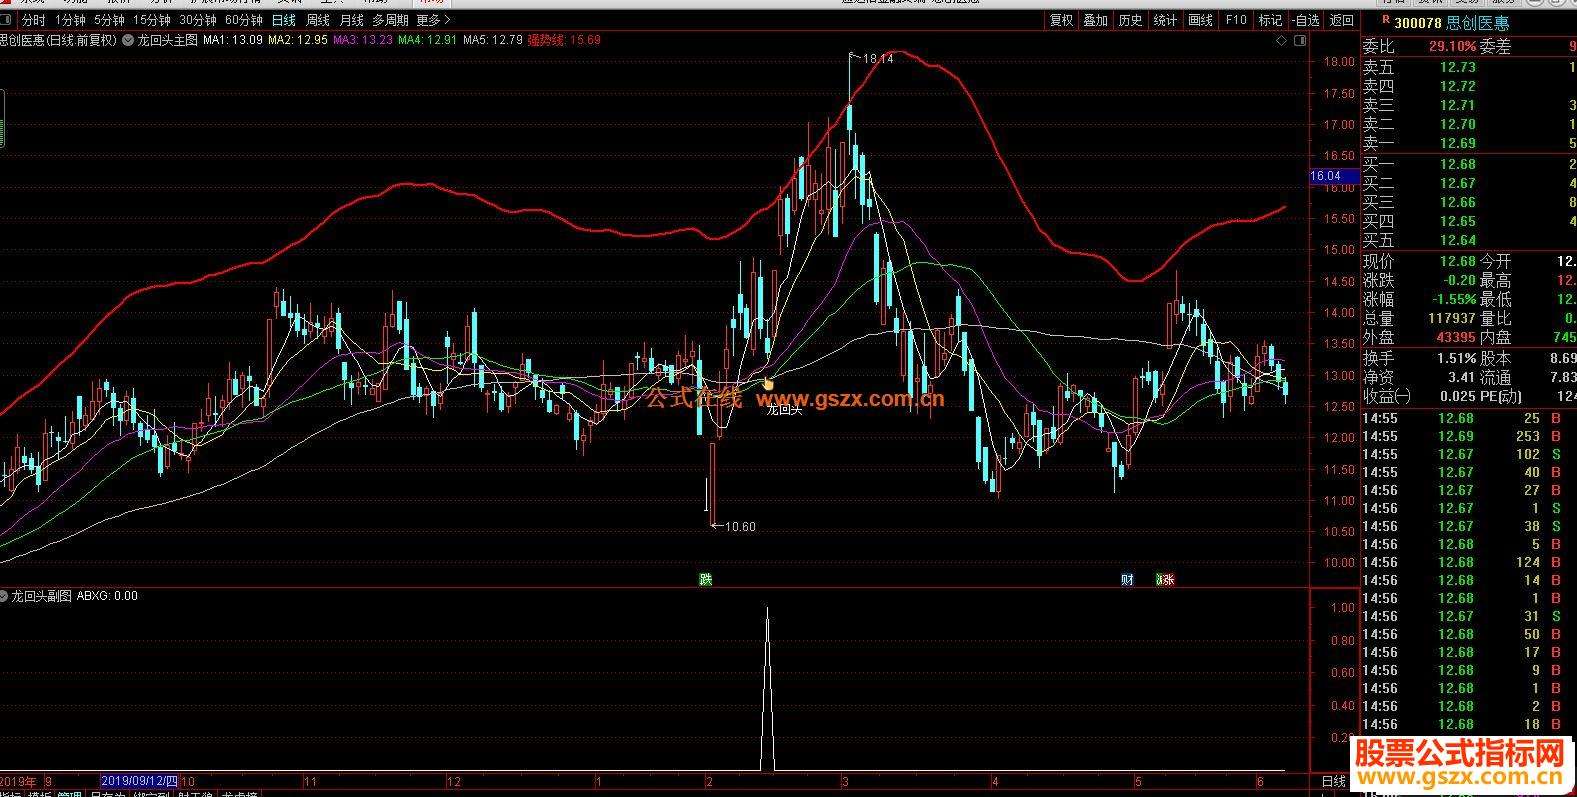Click the 强势线: 15.69 indicator label
The height and width of the screenshot is (797, 1577).
(x=564, y=40)
